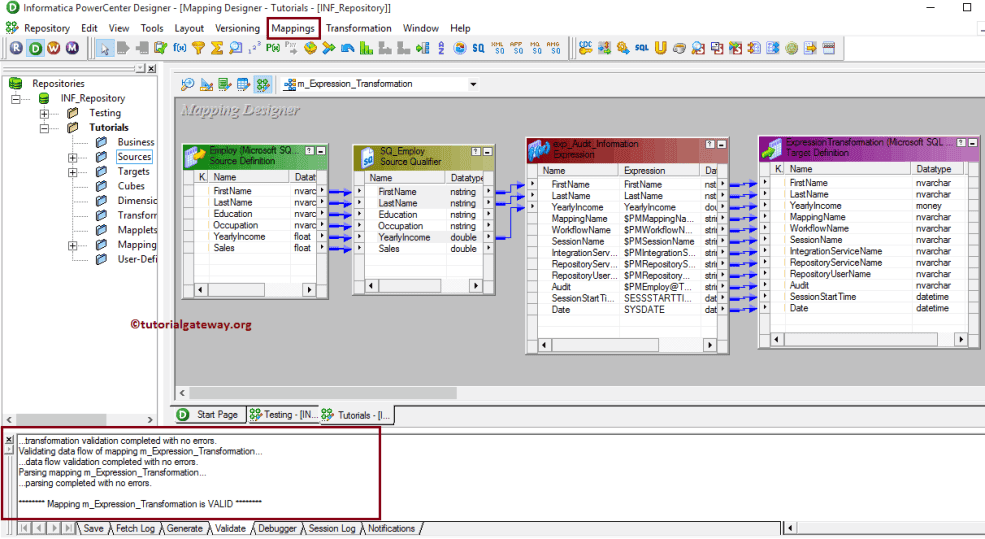Open the Mappings menu
The image size is (985, 539).
[x=293, y=28]
